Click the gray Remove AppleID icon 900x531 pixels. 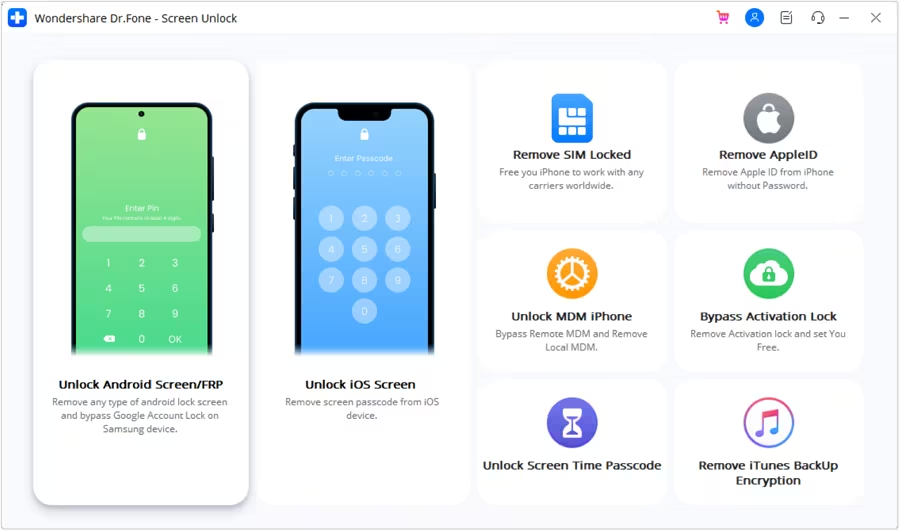[x=769, y=118]
